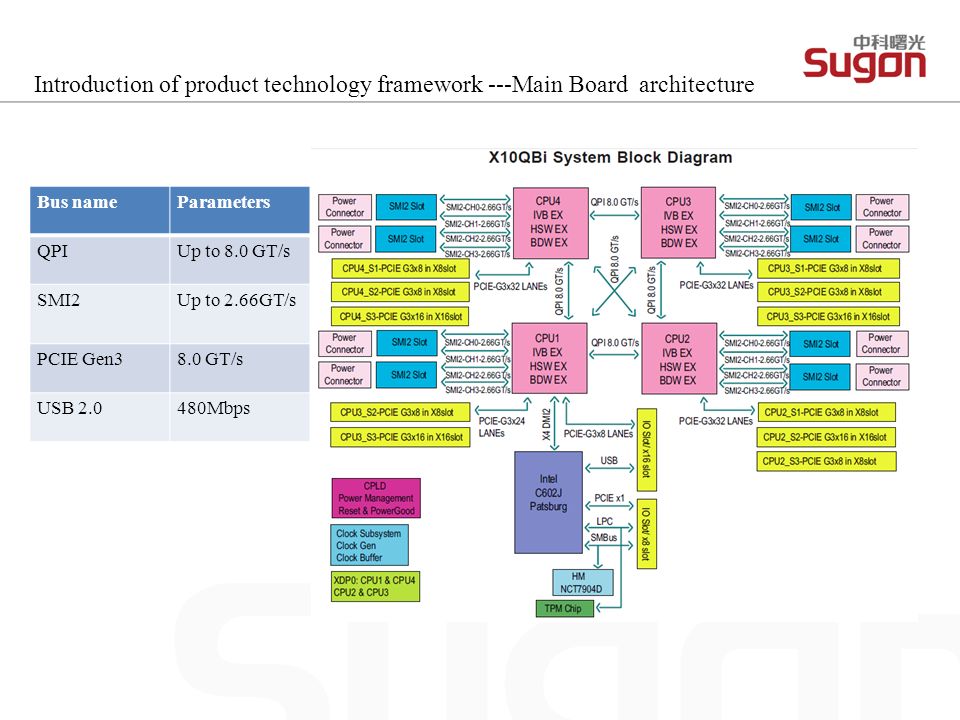Screen dimensions: 960x720
Task: Click the 'X10QBi System Block Diagram' heading
Action: click(x=610, y=157)
